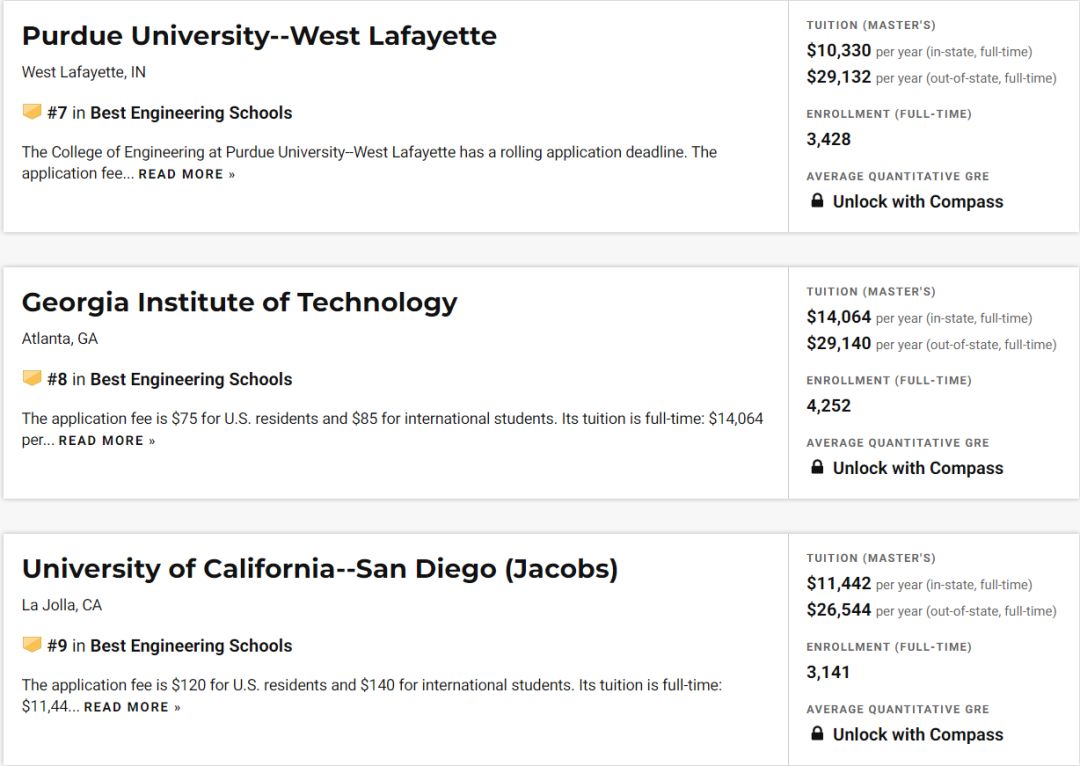Image resolution: width=1080 pixels, height=766 pixels.
Task: Click Unlock with Compass for UC San Diego
Action: point(917,735)
